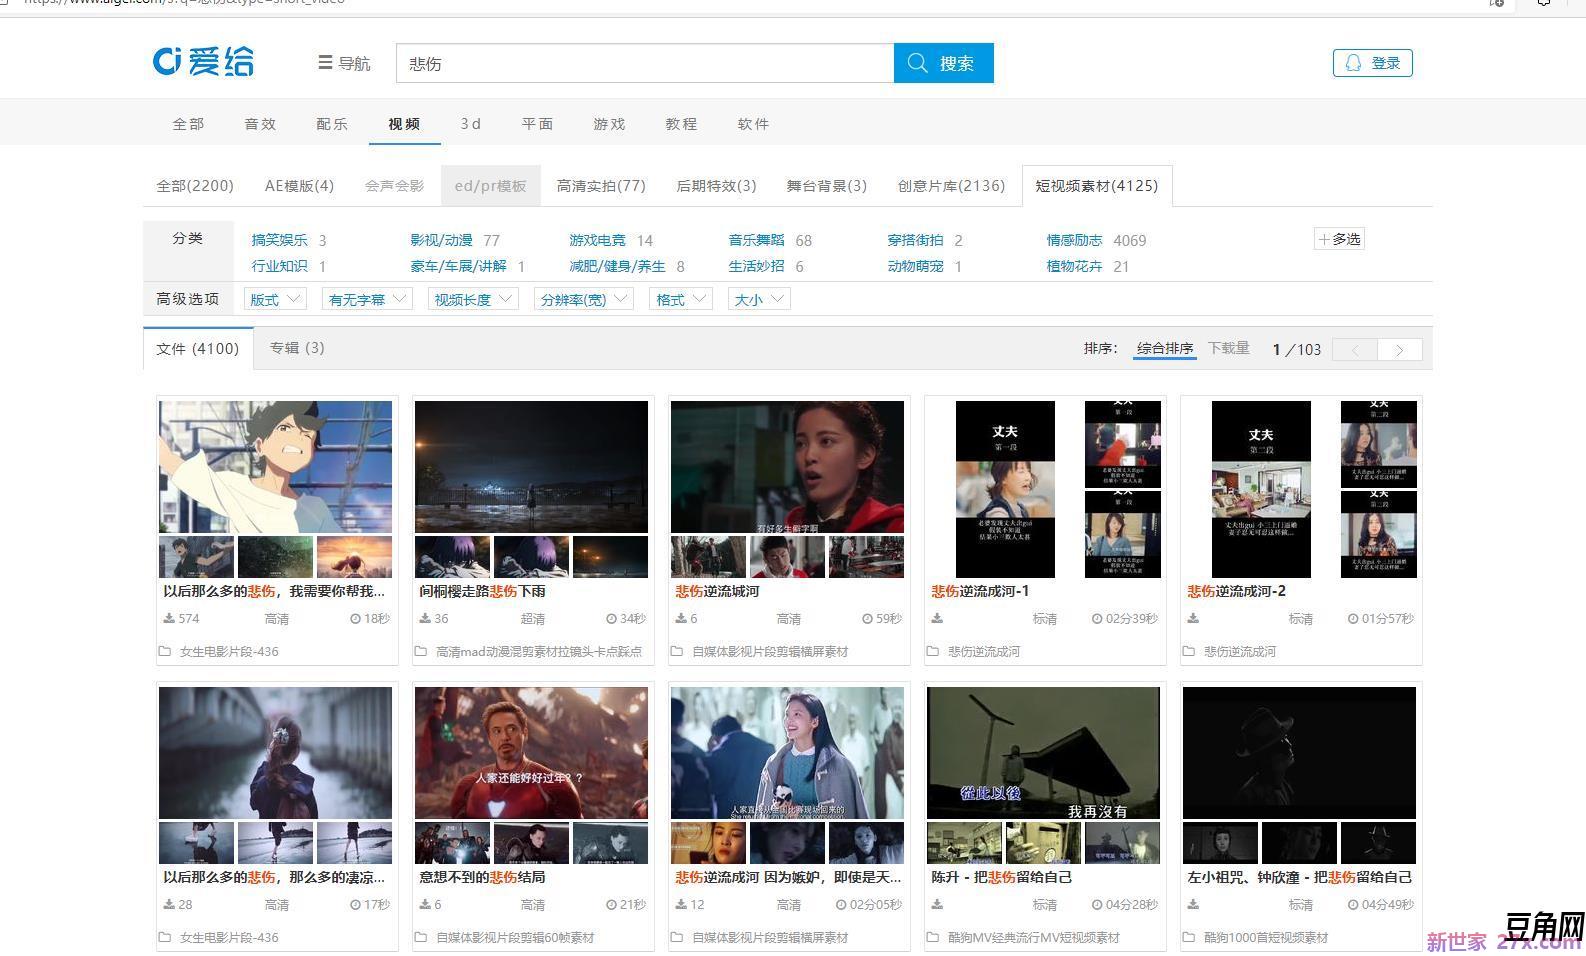
Task: Filter by 游戏电竞 category
Action: [598, 240]
